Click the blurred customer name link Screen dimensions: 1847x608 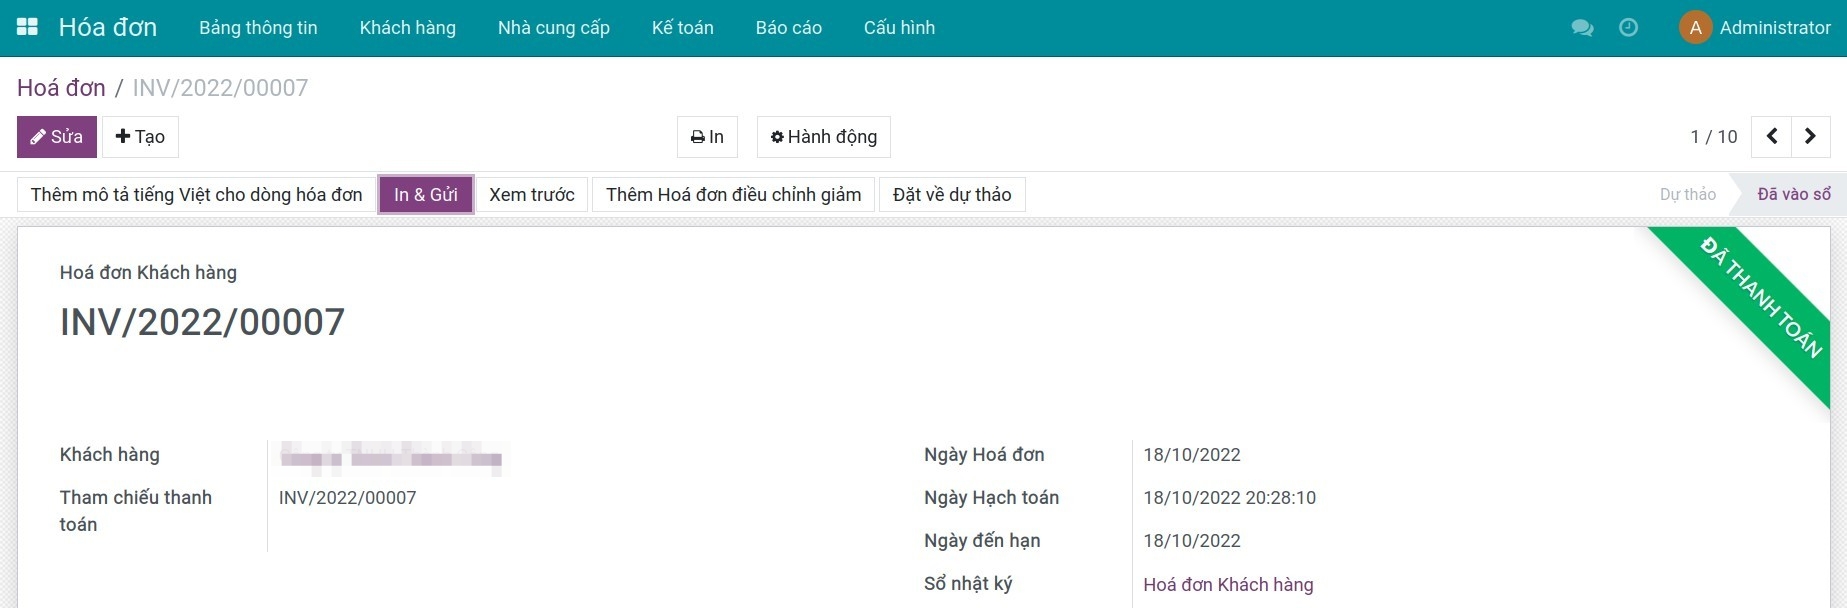pyautogui.click(x=392, y=458)
